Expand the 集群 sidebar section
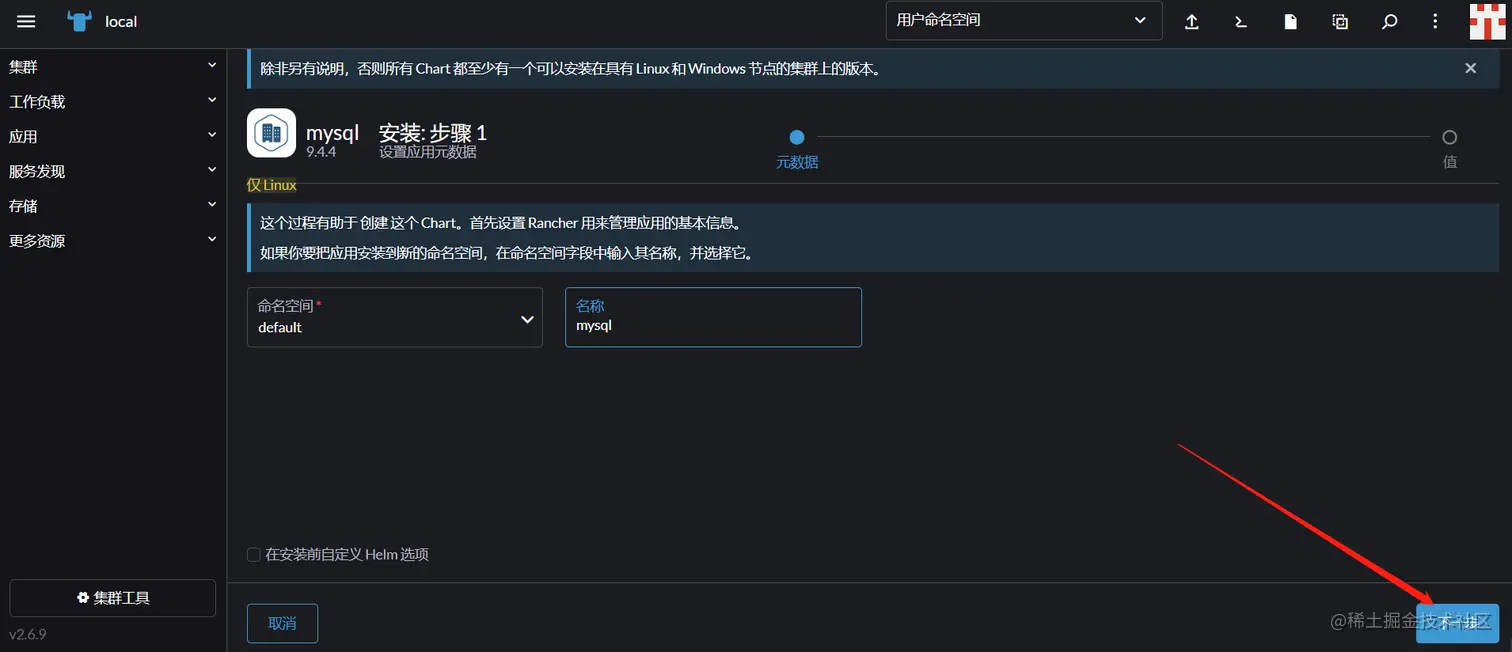Viewport: 1512px width, 652px height. pos(113,67)
